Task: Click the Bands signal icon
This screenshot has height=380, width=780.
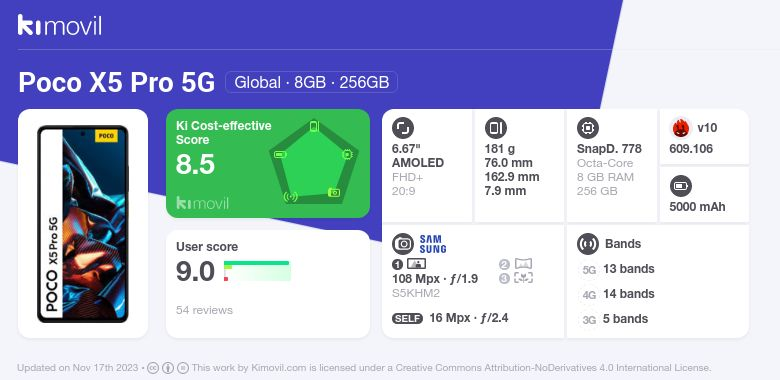Action: 588,244
